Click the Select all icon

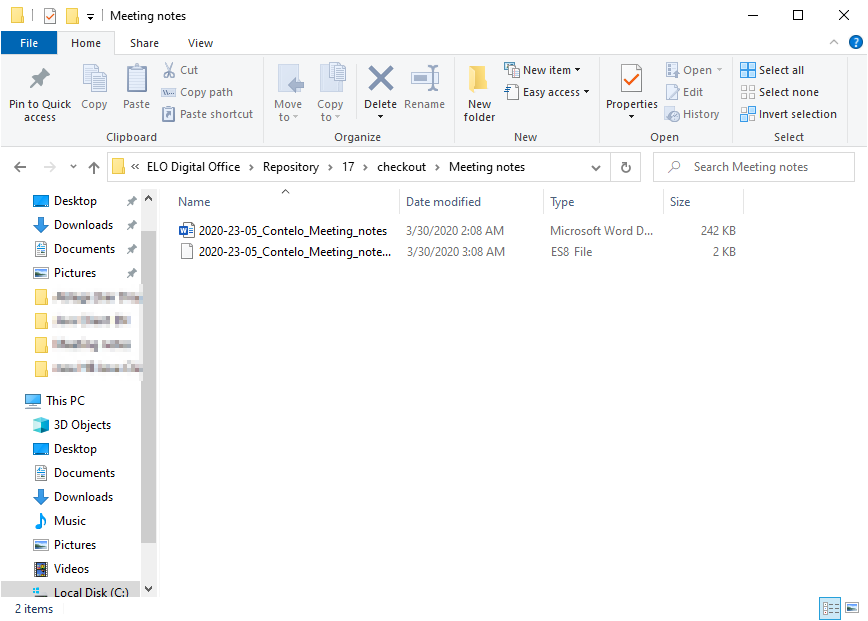748,70
